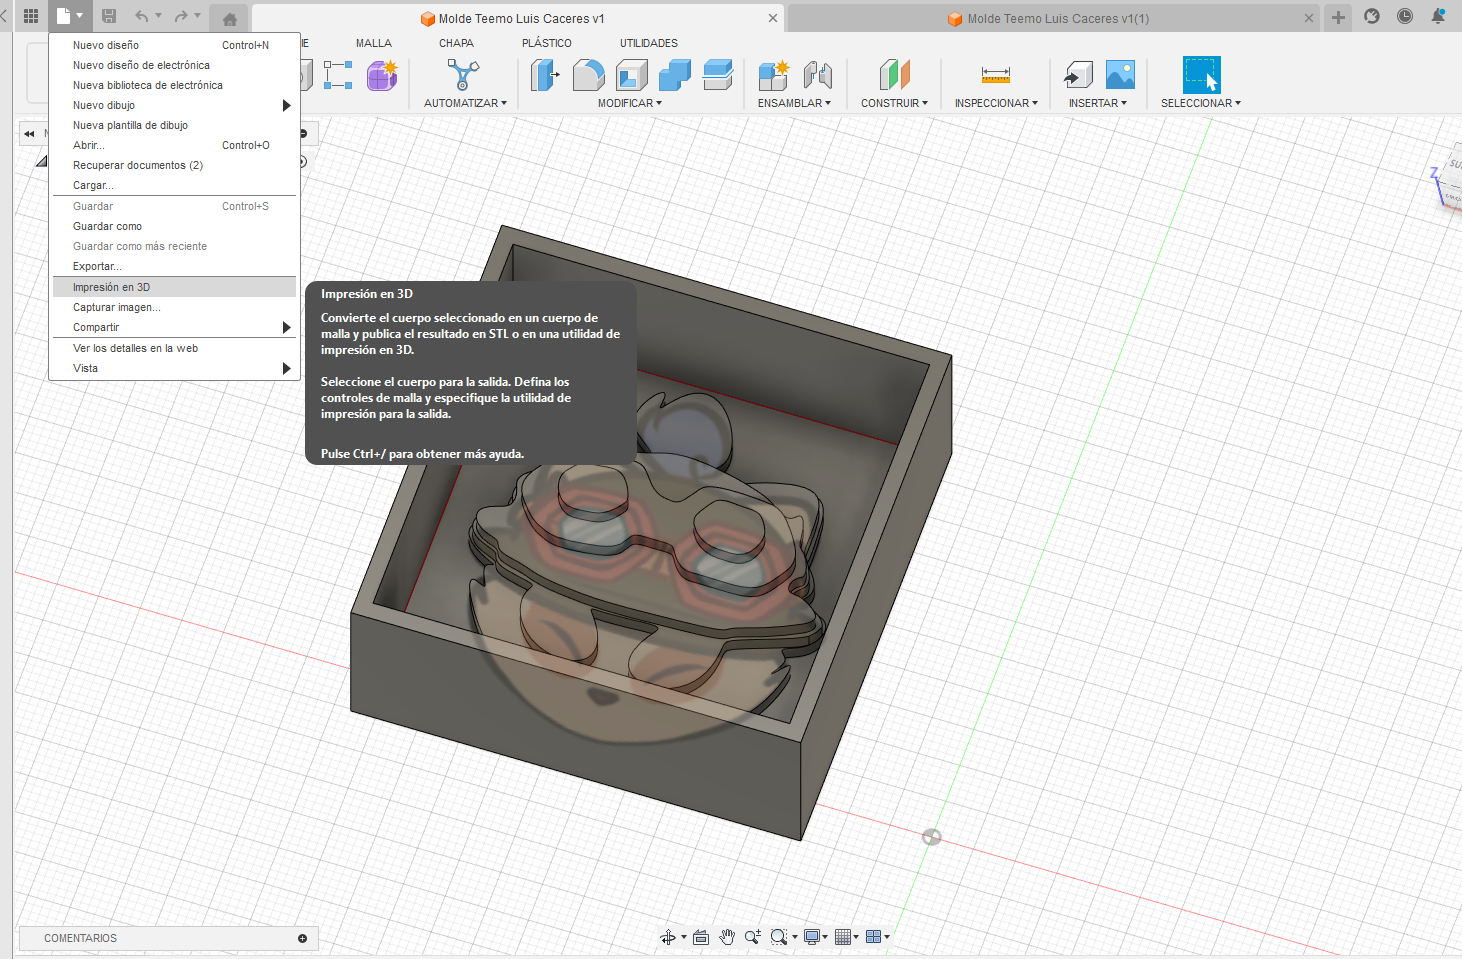1462x959 pixels.
Task: Expand the SELECCIONAR dropdown
Action: tap(1200, 103)
